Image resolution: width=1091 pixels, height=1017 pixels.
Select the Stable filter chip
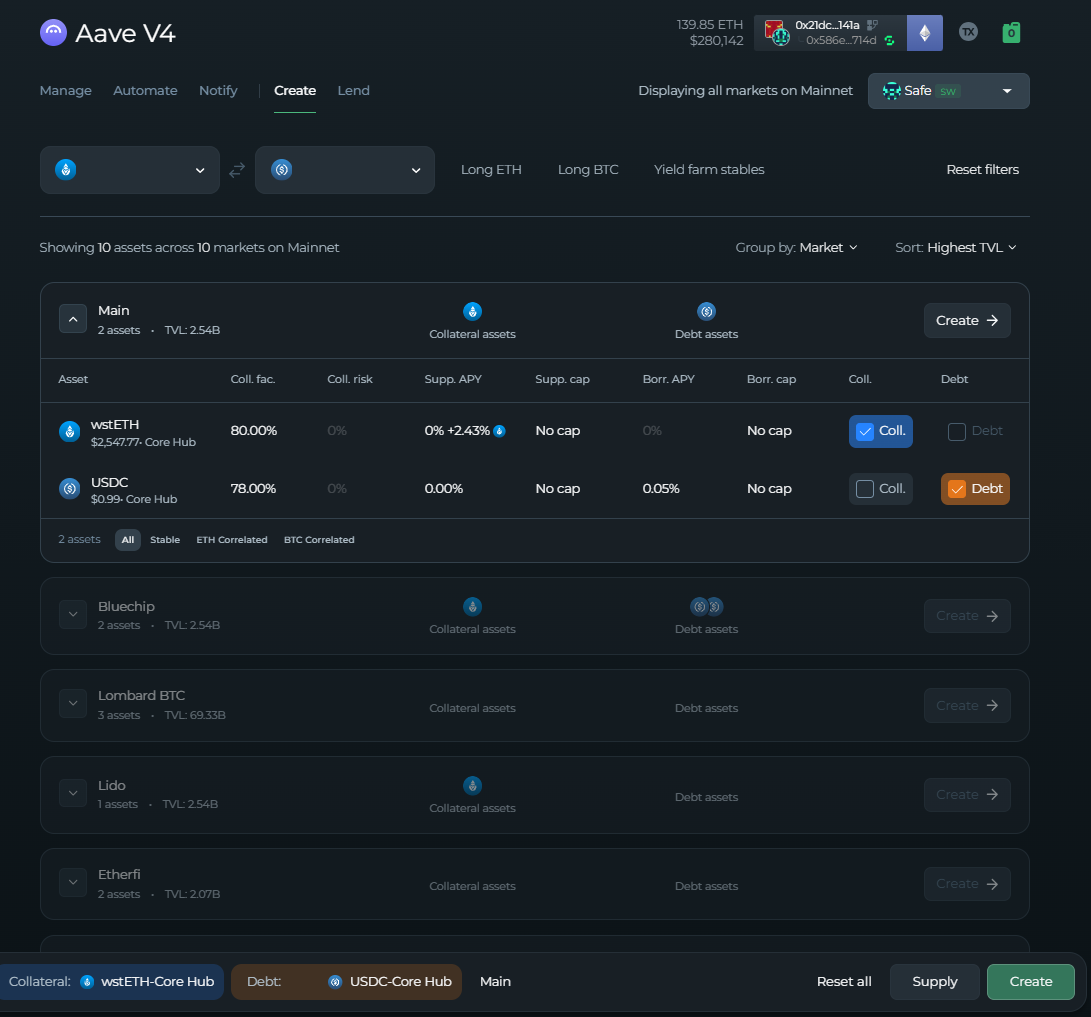tap(165, 540)
